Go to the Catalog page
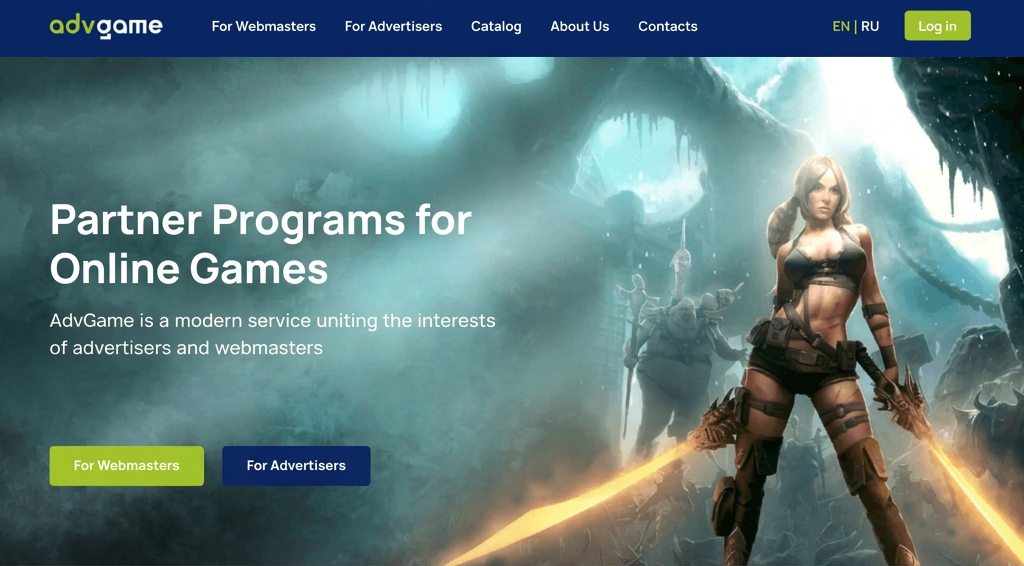This screenshot has height=566, width=1024. [x=496, y=27]
